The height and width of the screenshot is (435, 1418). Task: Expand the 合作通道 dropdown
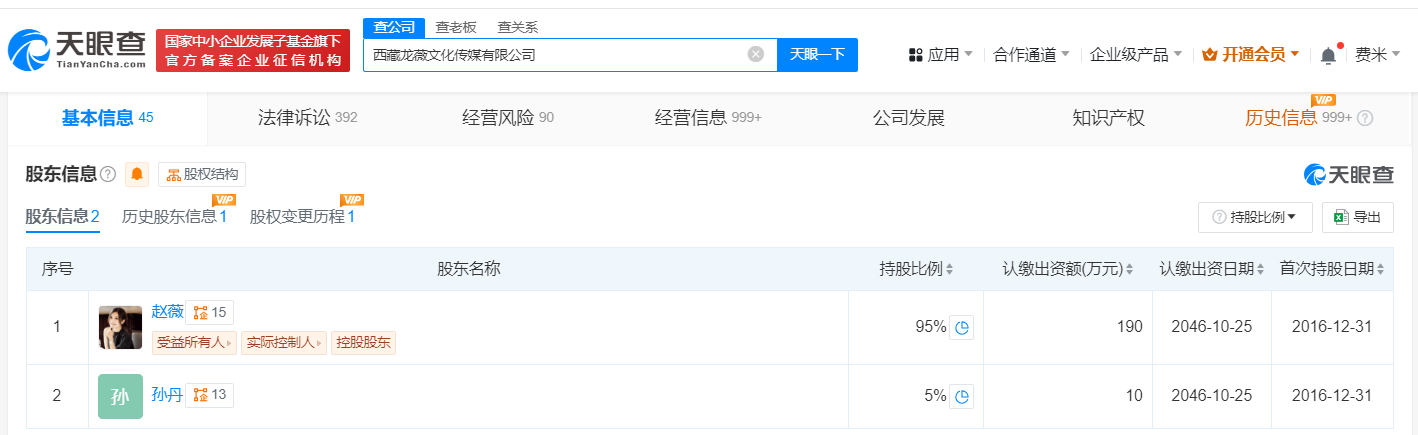(x=1031, y=55)
